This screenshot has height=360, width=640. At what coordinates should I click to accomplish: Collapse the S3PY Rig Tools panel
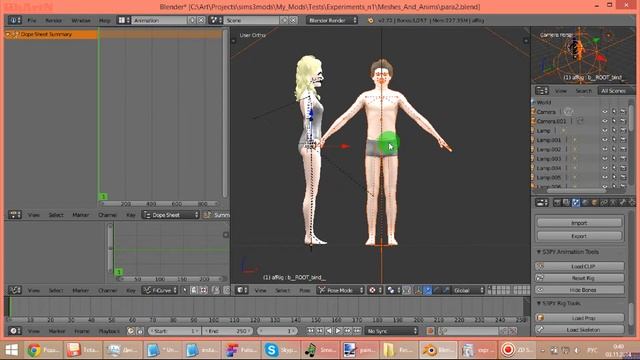pos(539,303)
